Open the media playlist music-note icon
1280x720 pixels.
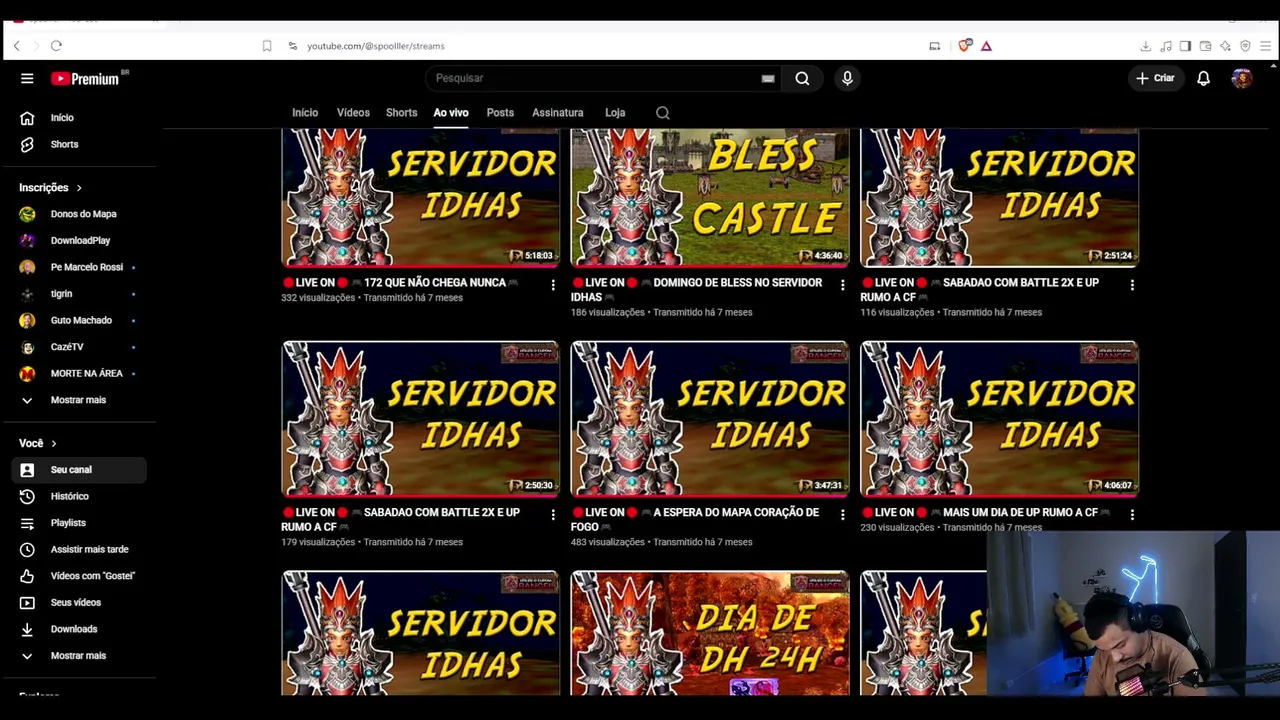click(x=1165, y=46)
